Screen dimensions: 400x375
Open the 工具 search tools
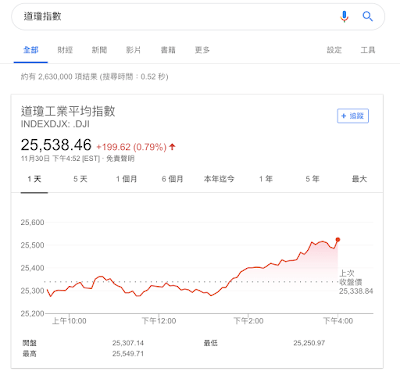point(368,50)
